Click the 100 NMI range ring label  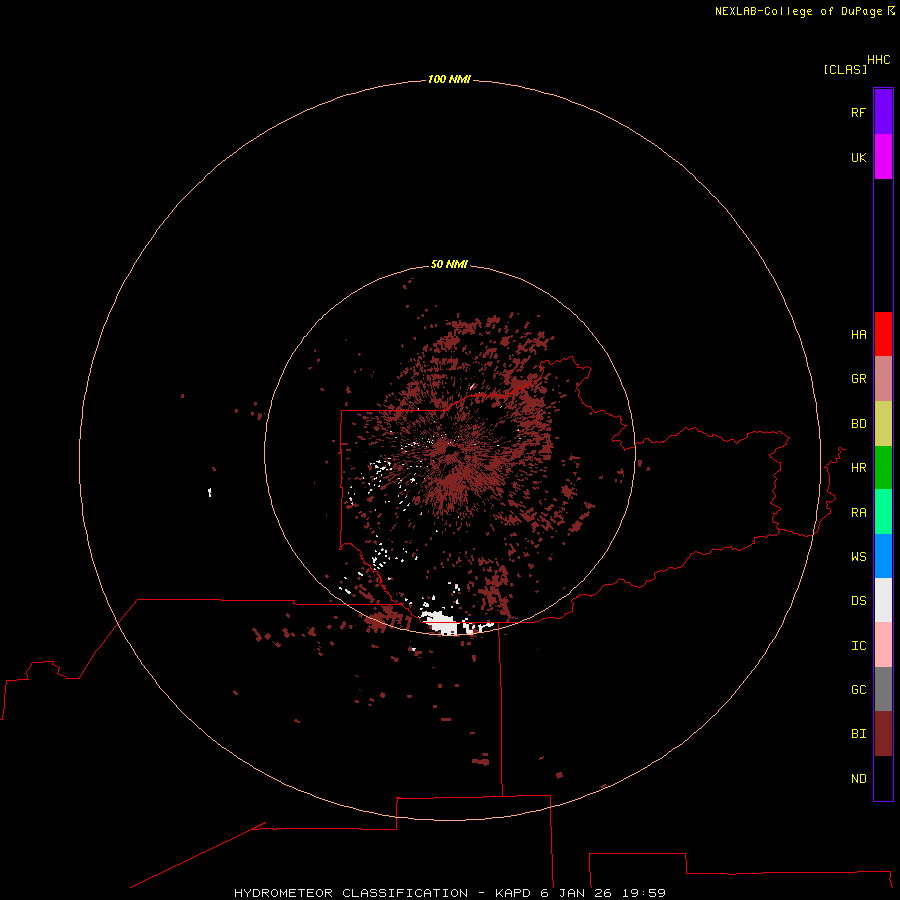pos(449,79)
